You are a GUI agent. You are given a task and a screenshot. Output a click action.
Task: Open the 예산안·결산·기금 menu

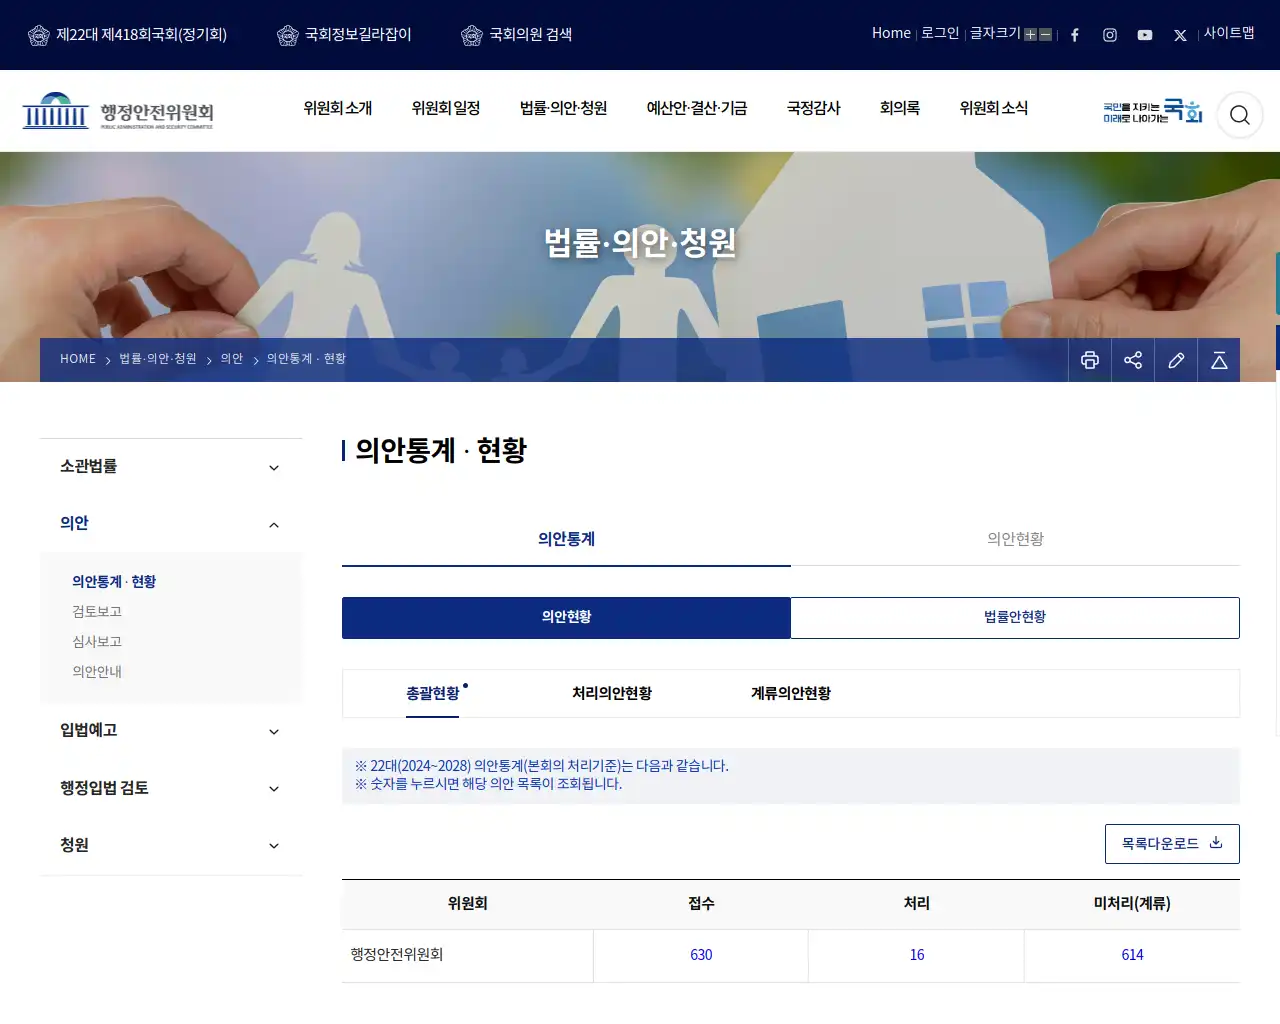pyautogui.click(x=697, y=108)
